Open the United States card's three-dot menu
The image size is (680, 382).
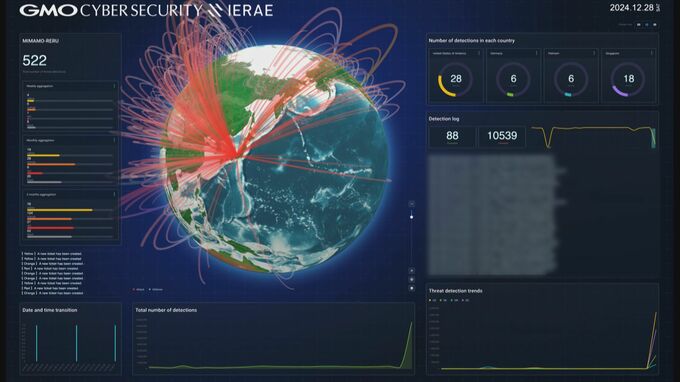pos(479,53)
